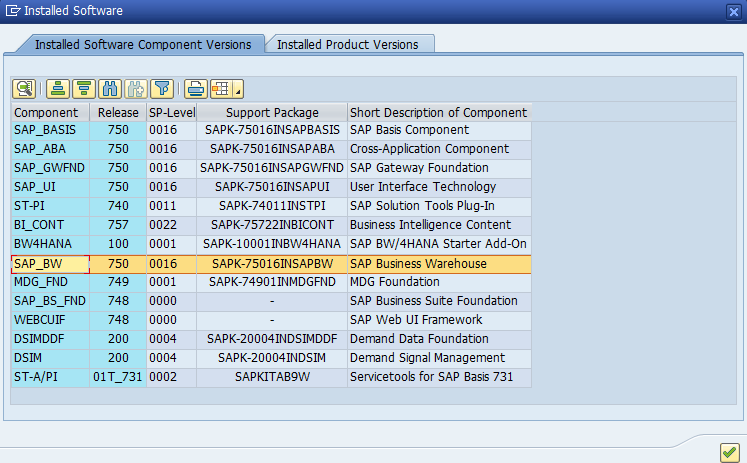Expand the layout dropdown arrow
Viewport: 747px width, 463px height.
tap(238, 89)
